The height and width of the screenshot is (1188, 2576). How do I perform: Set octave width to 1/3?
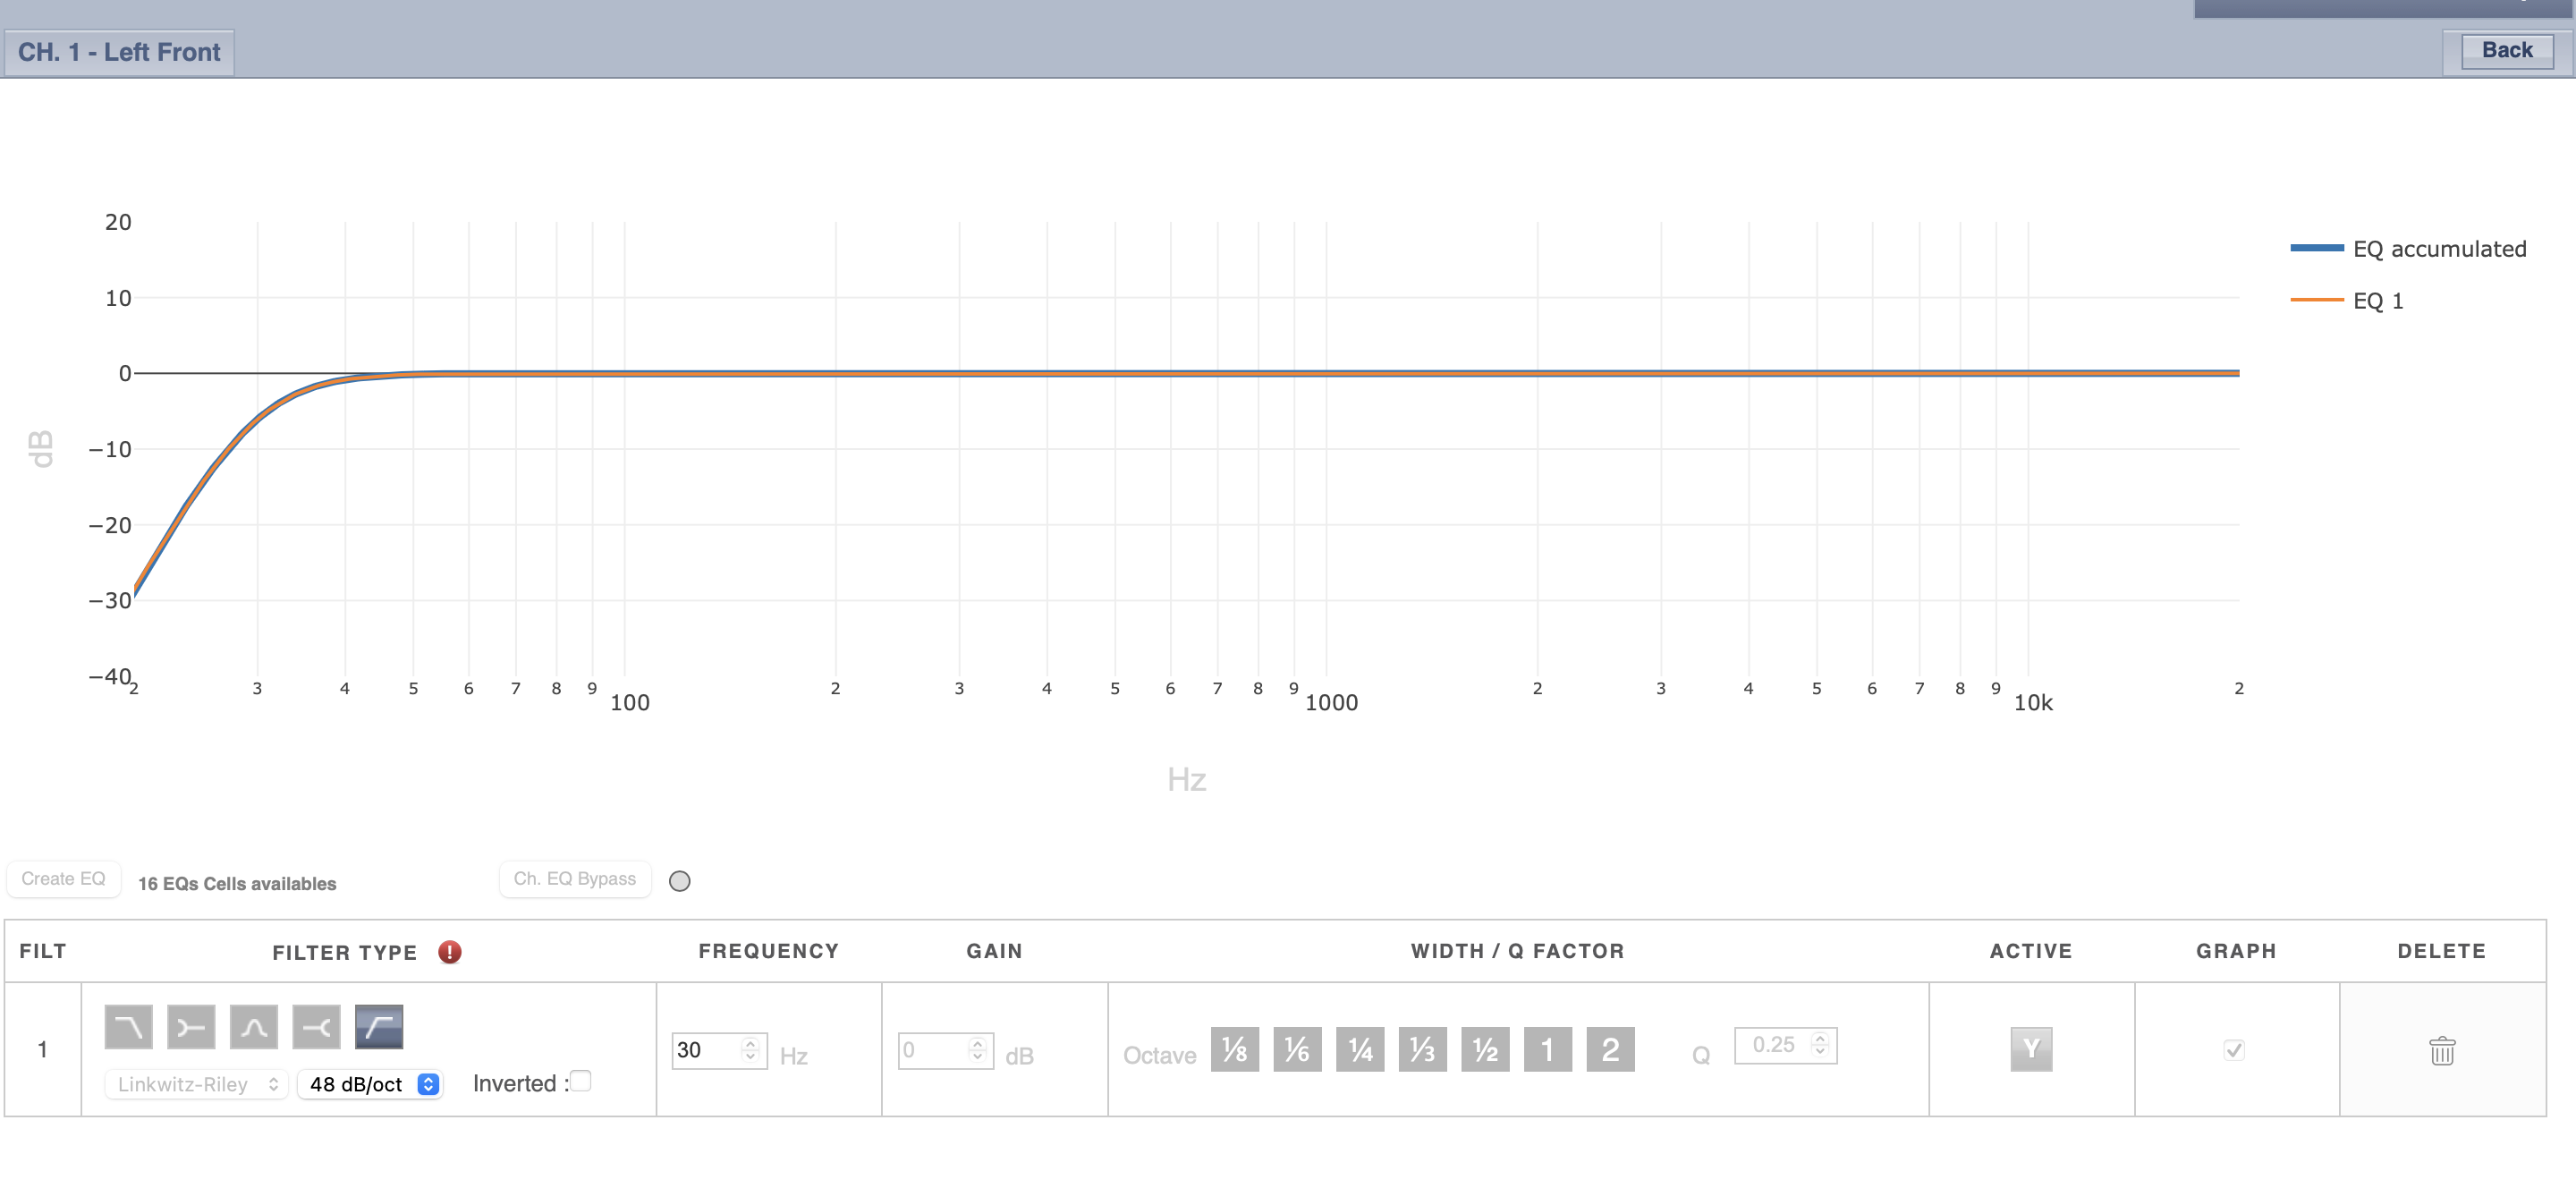coord(1422,1049)
